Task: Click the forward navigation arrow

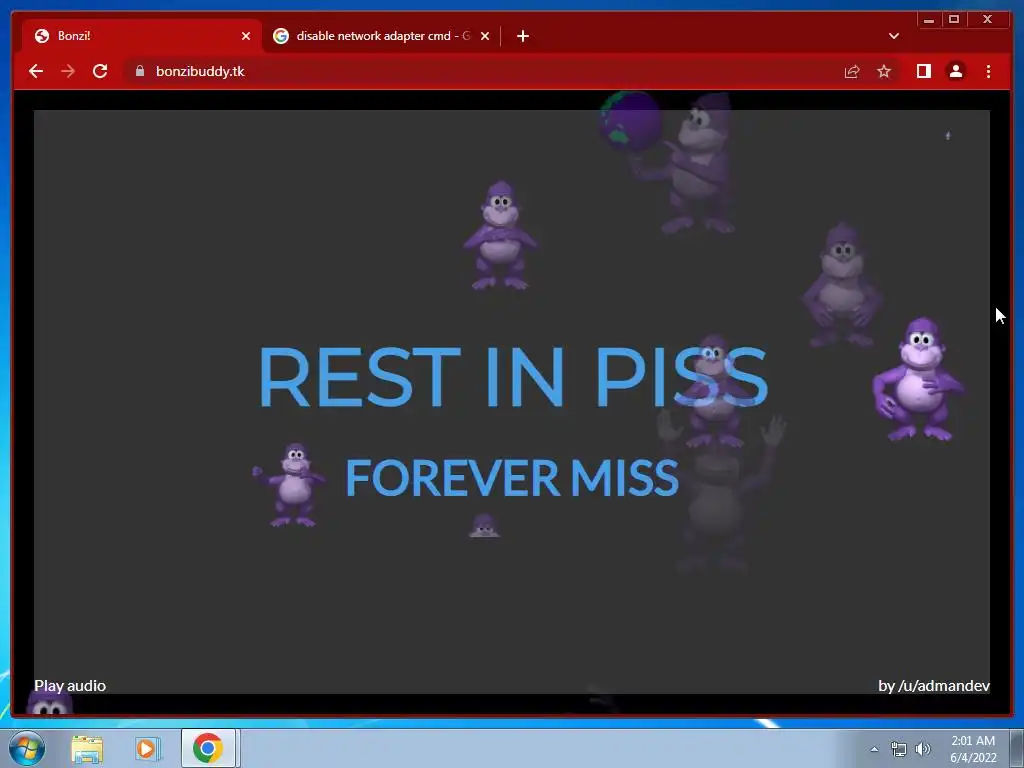Action: point(68,71)
